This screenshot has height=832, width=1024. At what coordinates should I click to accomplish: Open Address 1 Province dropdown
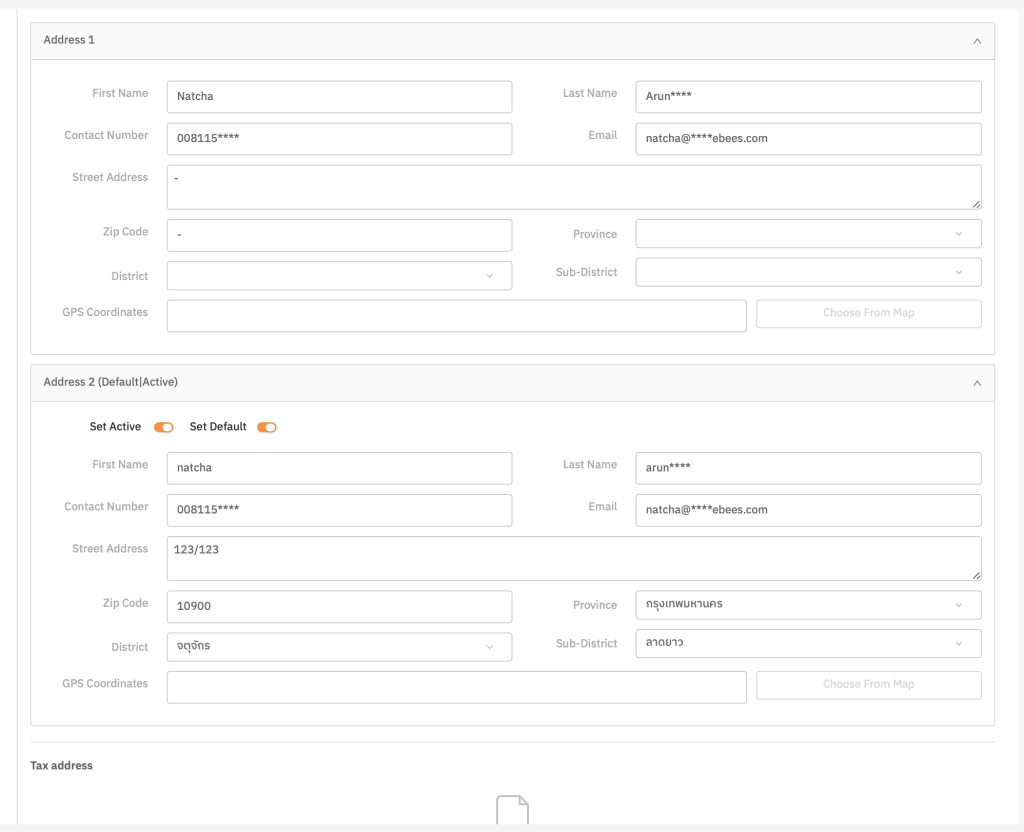(x=808, y=234)
